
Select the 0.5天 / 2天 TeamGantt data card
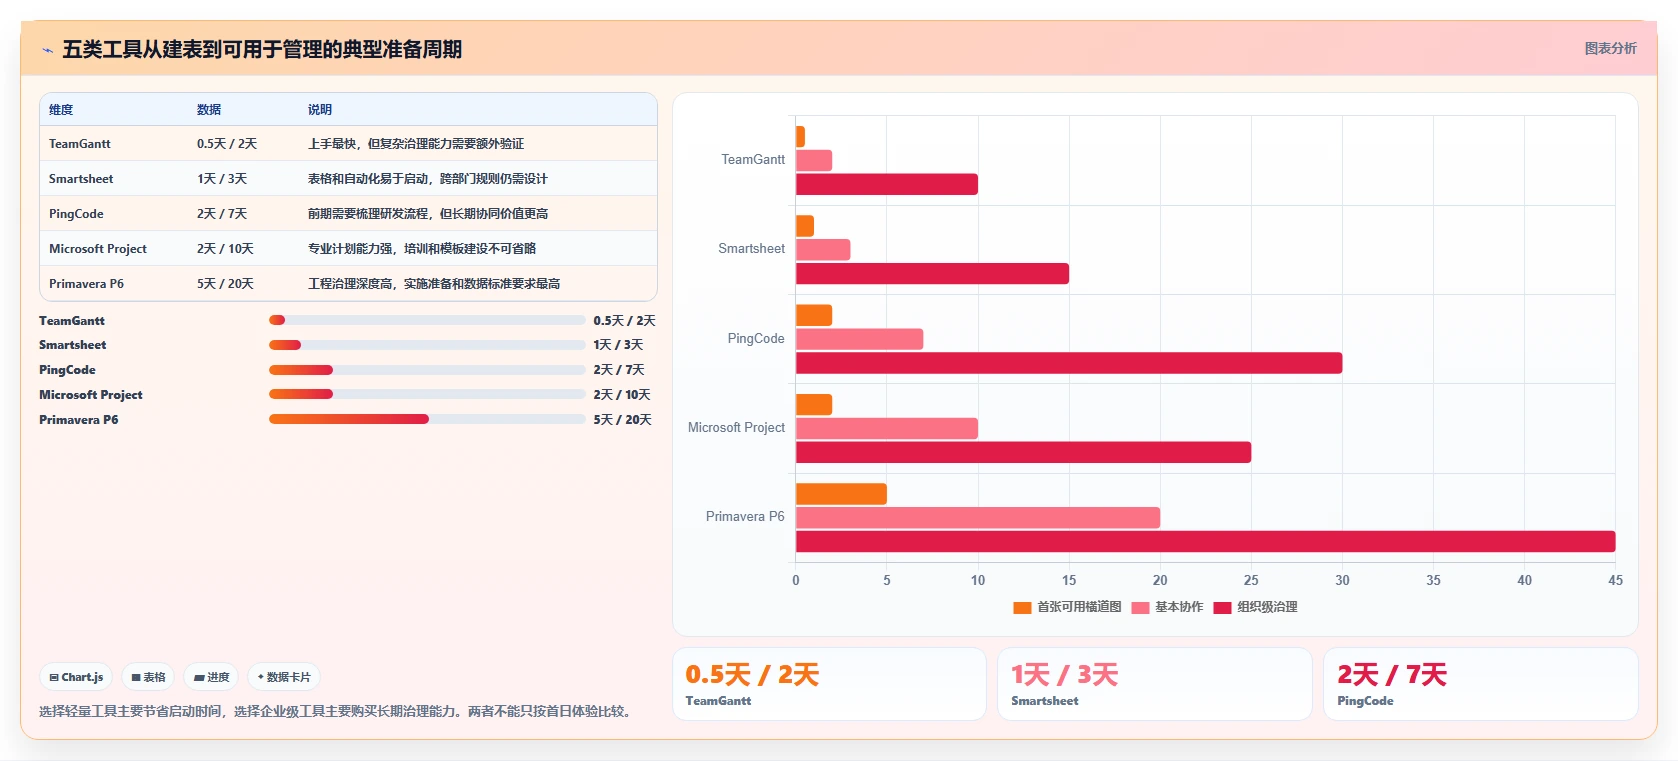click(x=829, y=684)
